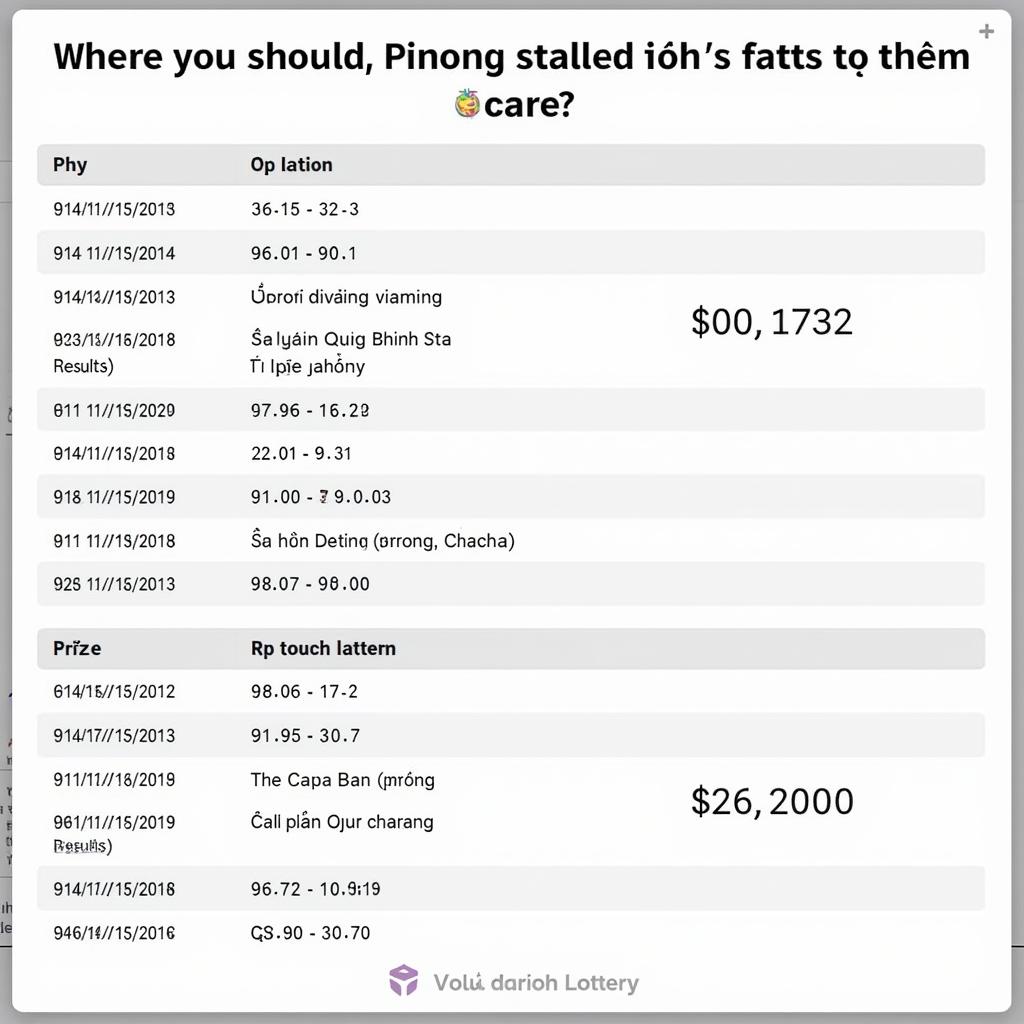Click the Prize section header
The width and height of the screenshot is (1024, 1024).
coord(77,648)
